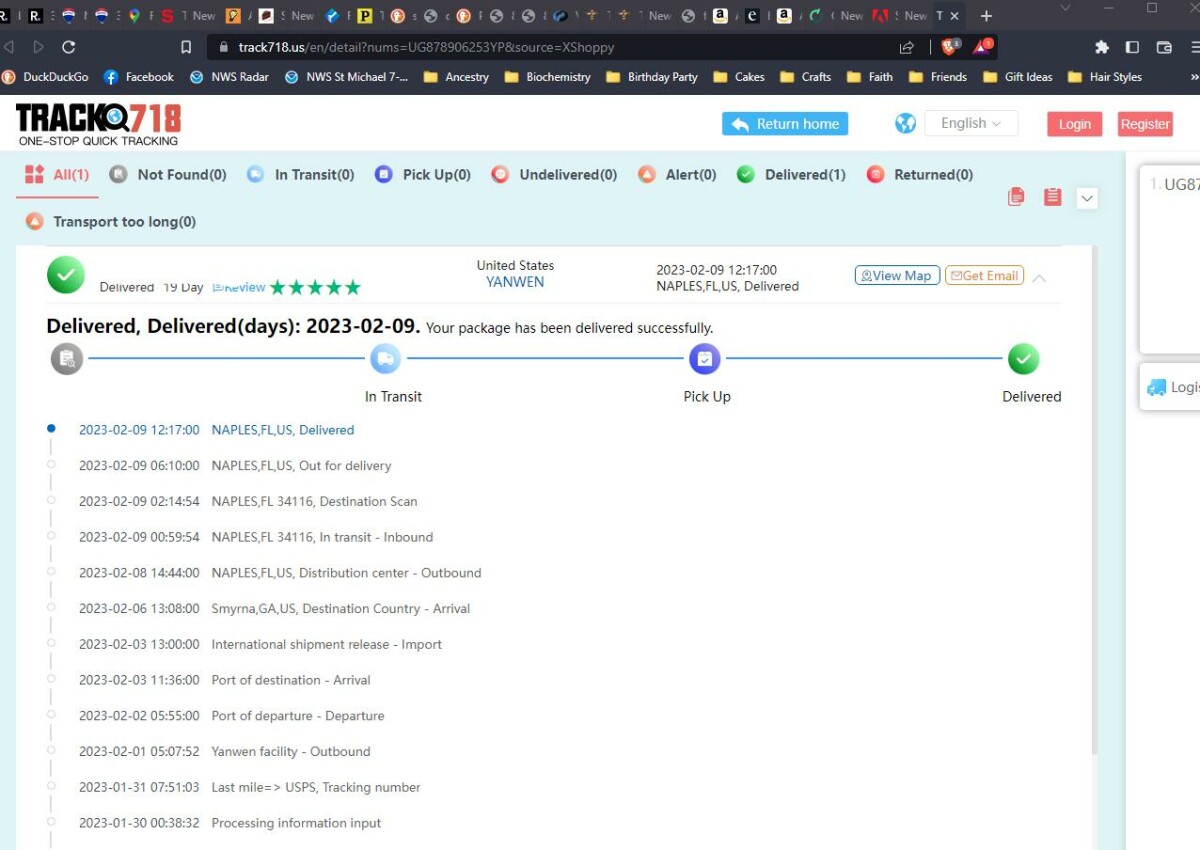Click the Track718 logo
Screen dimensions: 1200x850
[98, 124]
